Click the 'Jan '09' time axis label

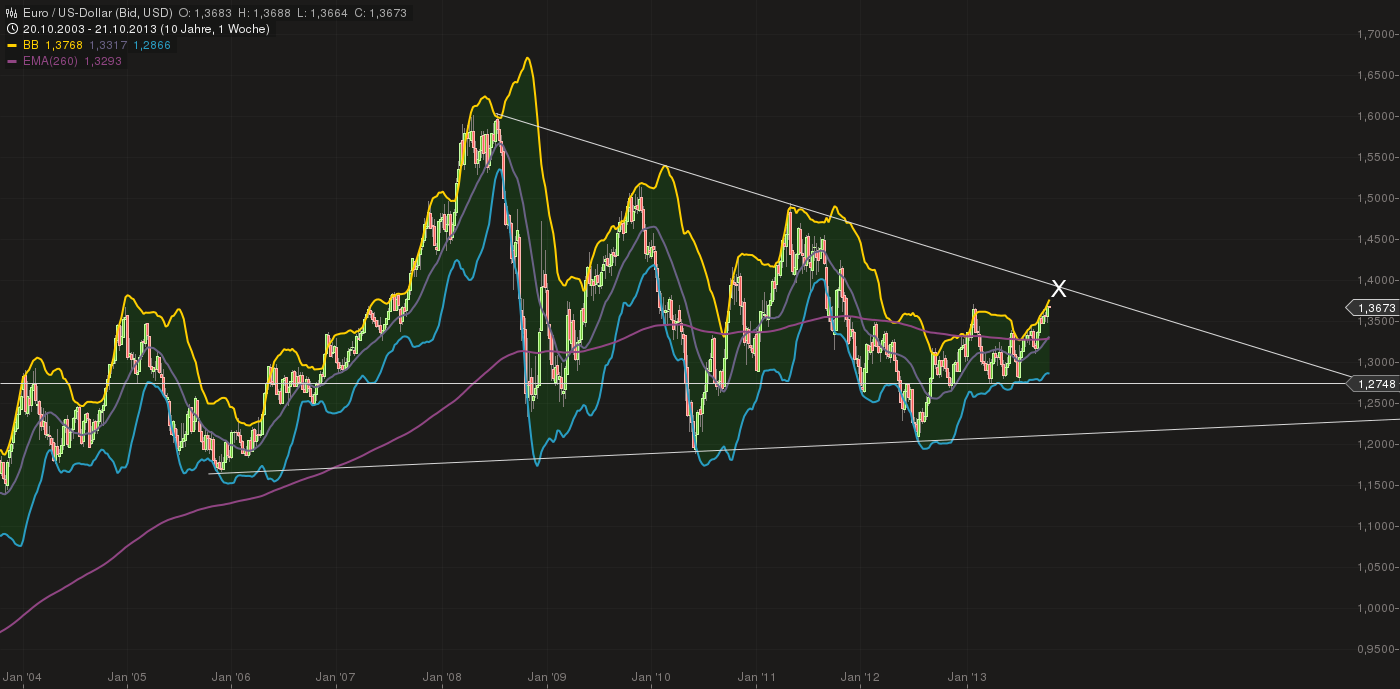547,677
